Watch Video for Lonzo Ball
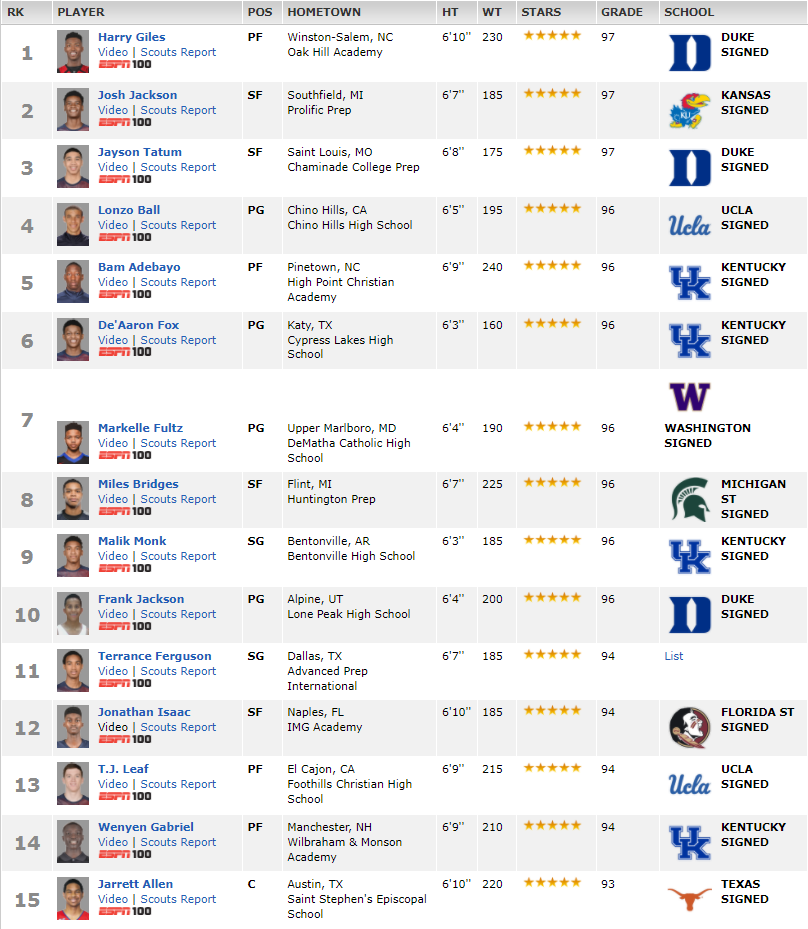Screen dimensions: 808x929 pyautogui.click(x=113, y=225)
